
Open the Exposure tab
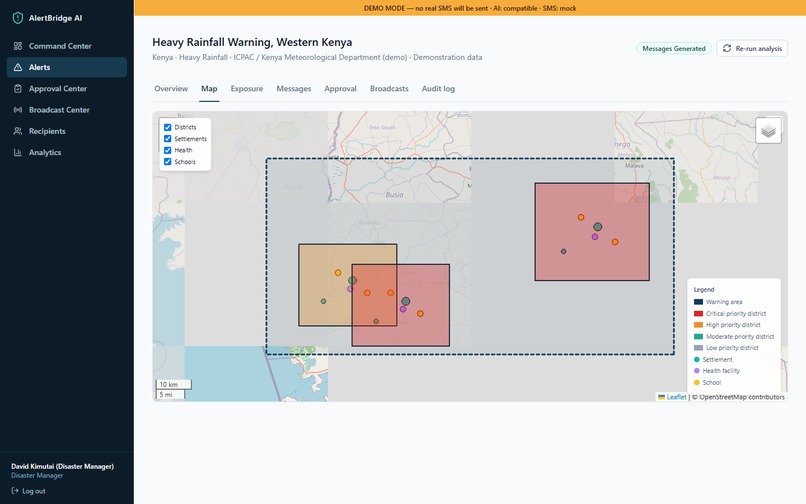tap(247, 88)
